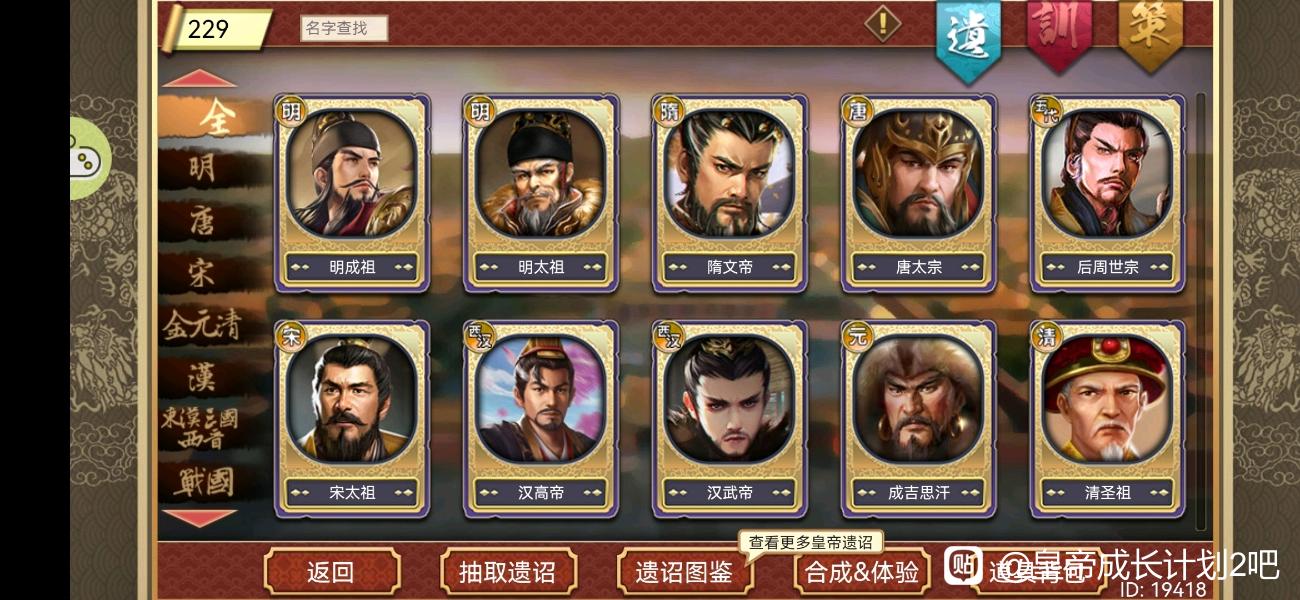
Task: Open the gold 策 banner
Action: tap(1150, 33)
